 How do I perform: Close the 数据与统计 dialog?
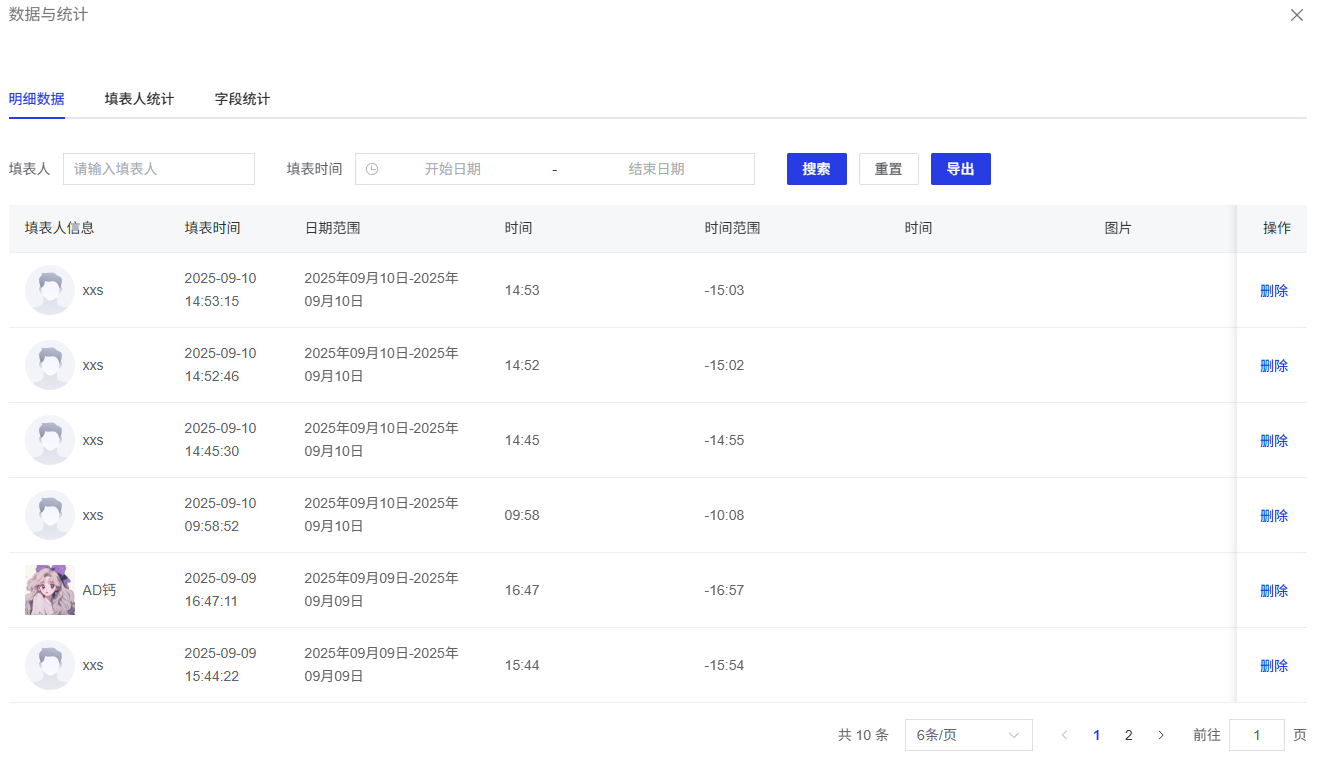point(1297,15)
